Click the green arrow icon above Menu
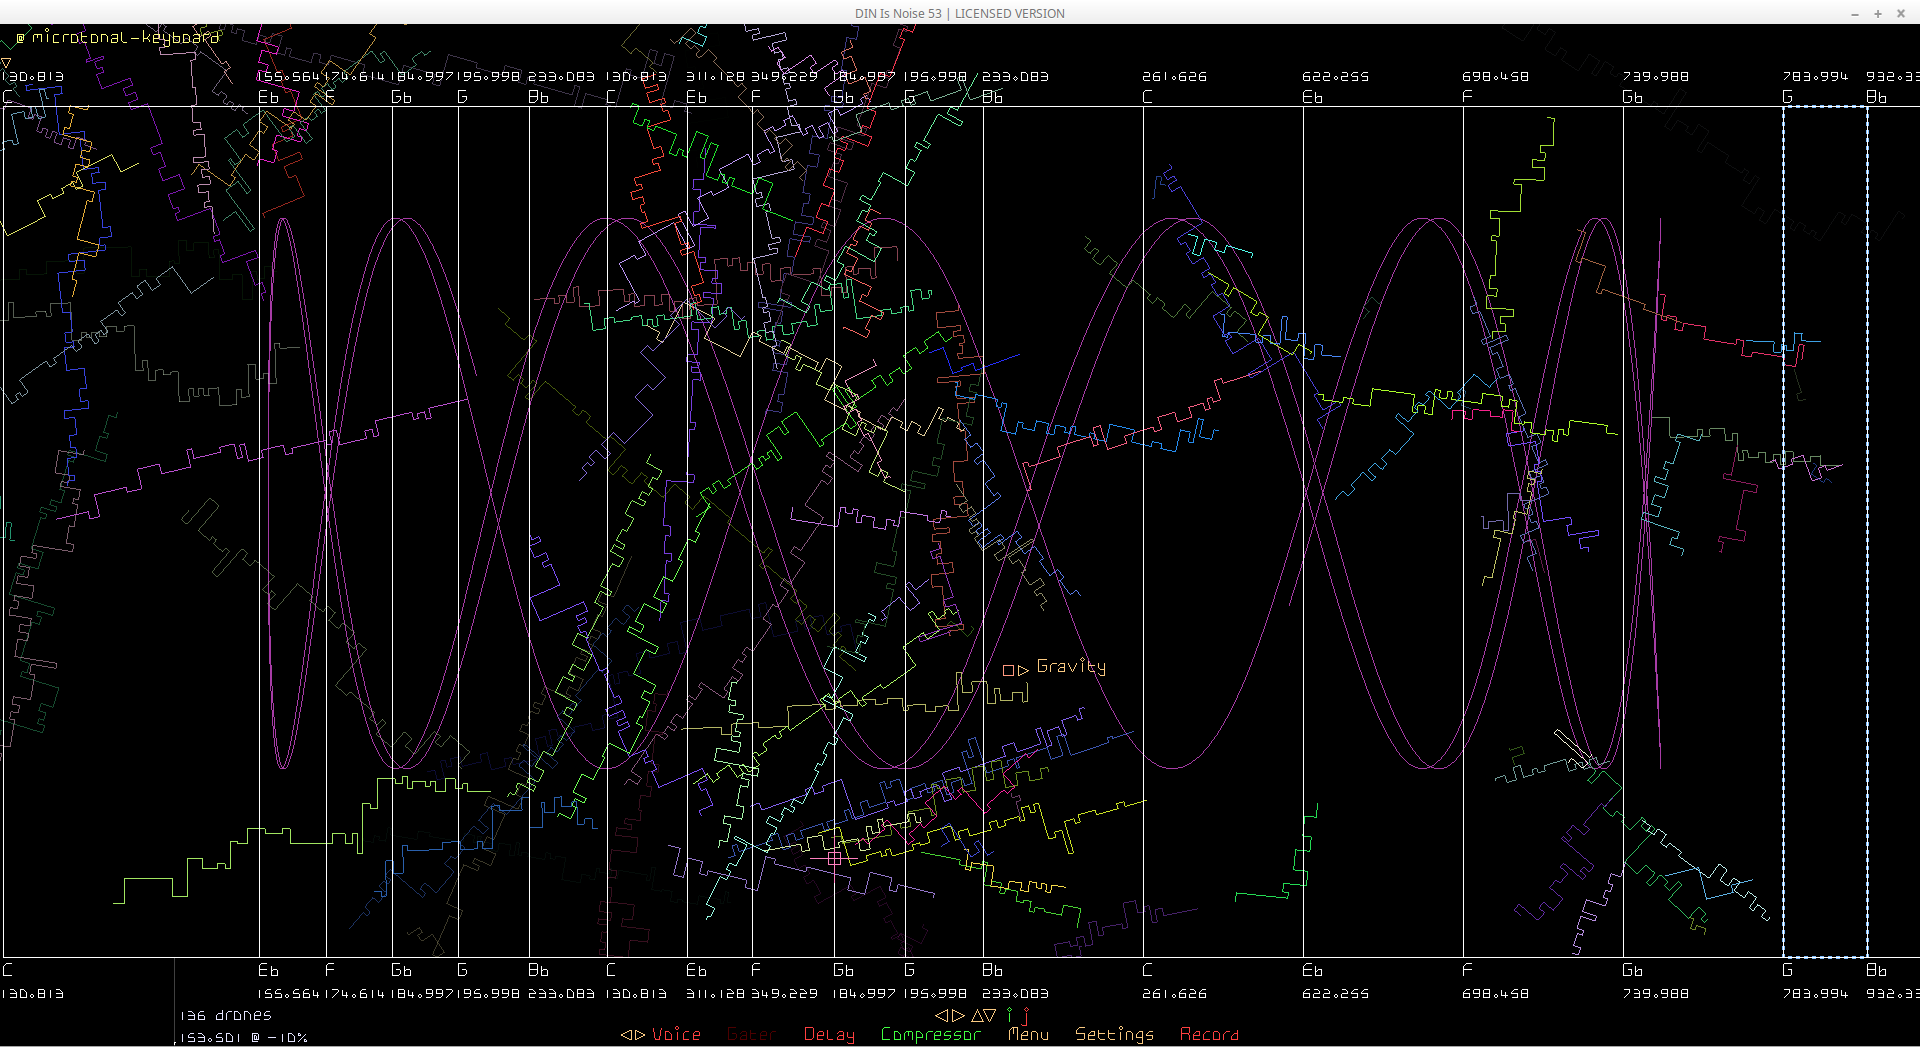Image resolution: width=1920 pixels, height=1047 pixels. (x=1010, y=1015)
